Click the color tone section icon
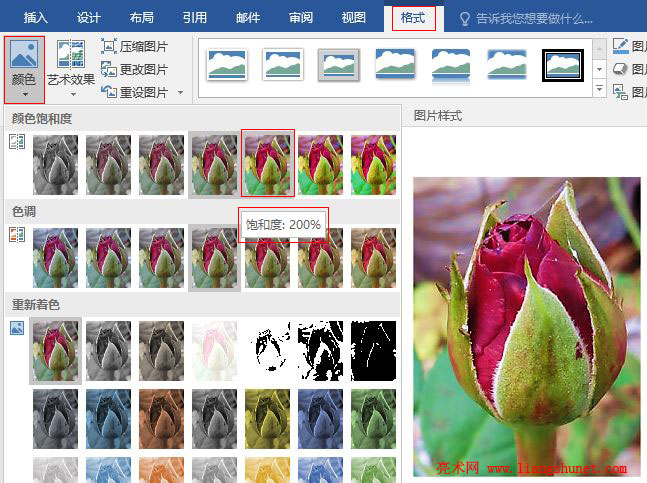647x483 pixels. coord(17,234)
